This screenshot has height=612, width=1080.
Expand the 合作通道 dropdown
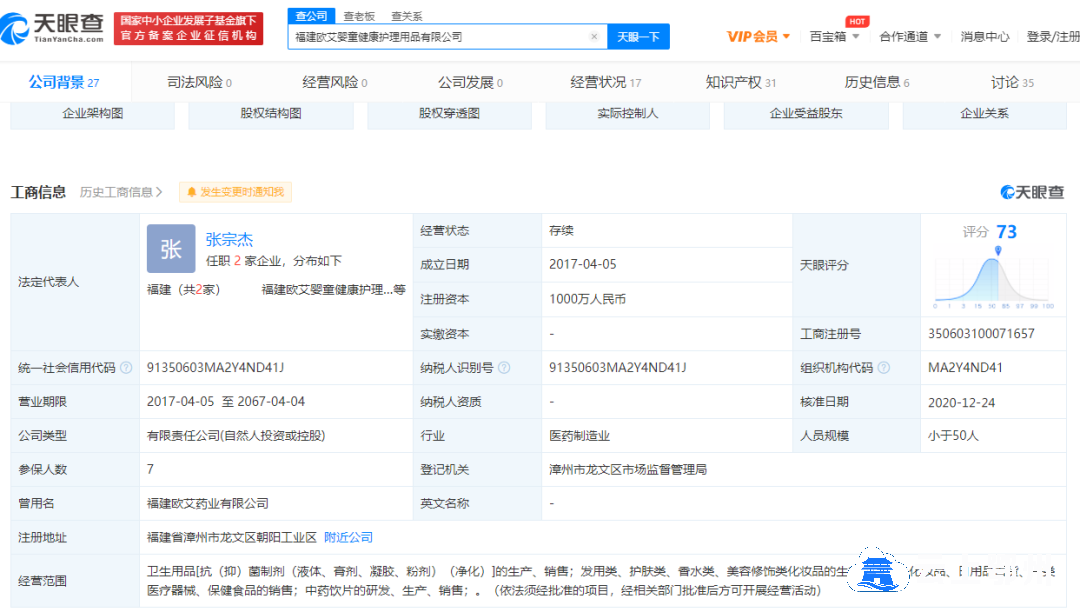click(910, 37)
